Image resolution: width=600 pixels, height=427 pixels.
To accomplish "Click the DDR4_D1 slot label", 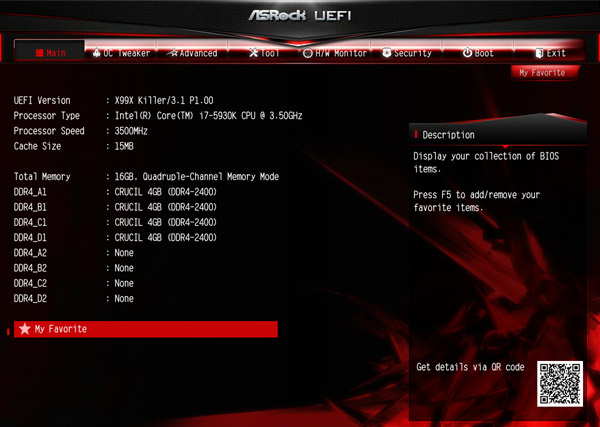I will 30,238.
